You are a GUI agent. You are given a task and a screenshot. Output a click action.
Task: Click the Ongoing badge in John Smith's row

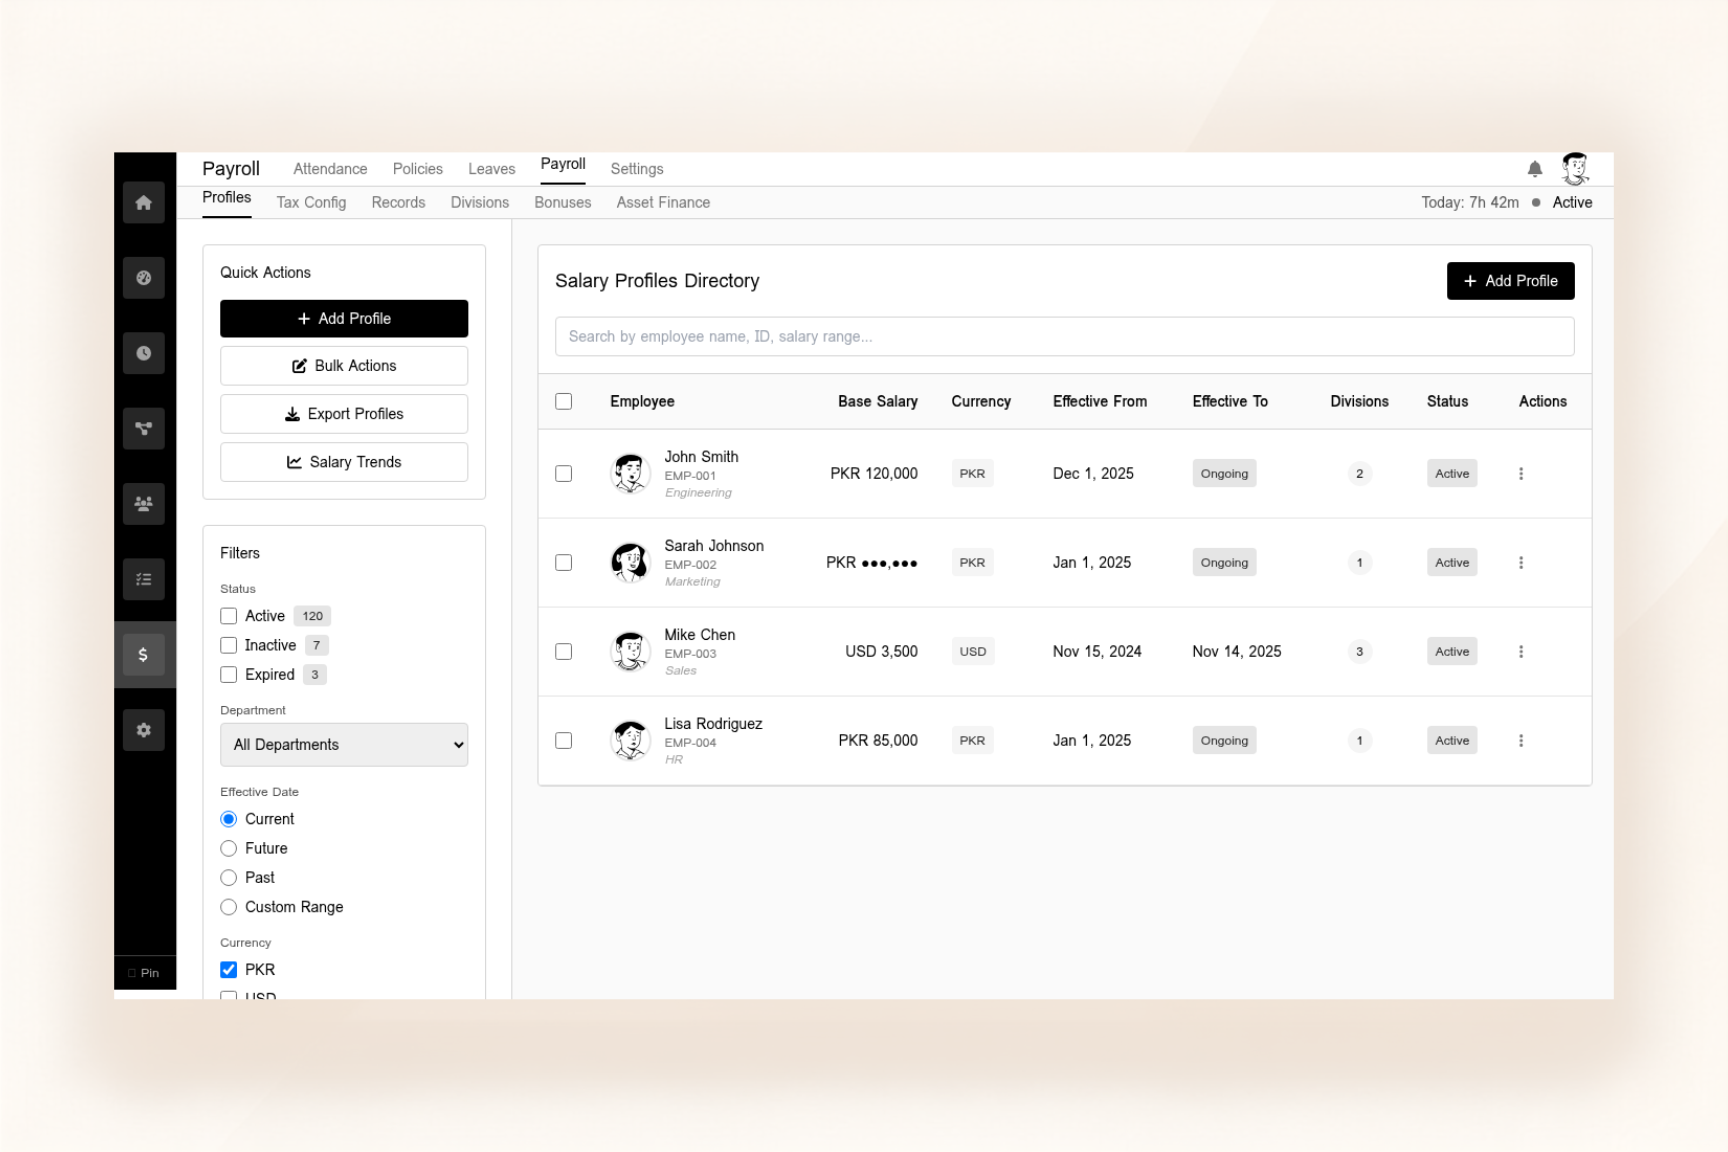[1224, 474]
